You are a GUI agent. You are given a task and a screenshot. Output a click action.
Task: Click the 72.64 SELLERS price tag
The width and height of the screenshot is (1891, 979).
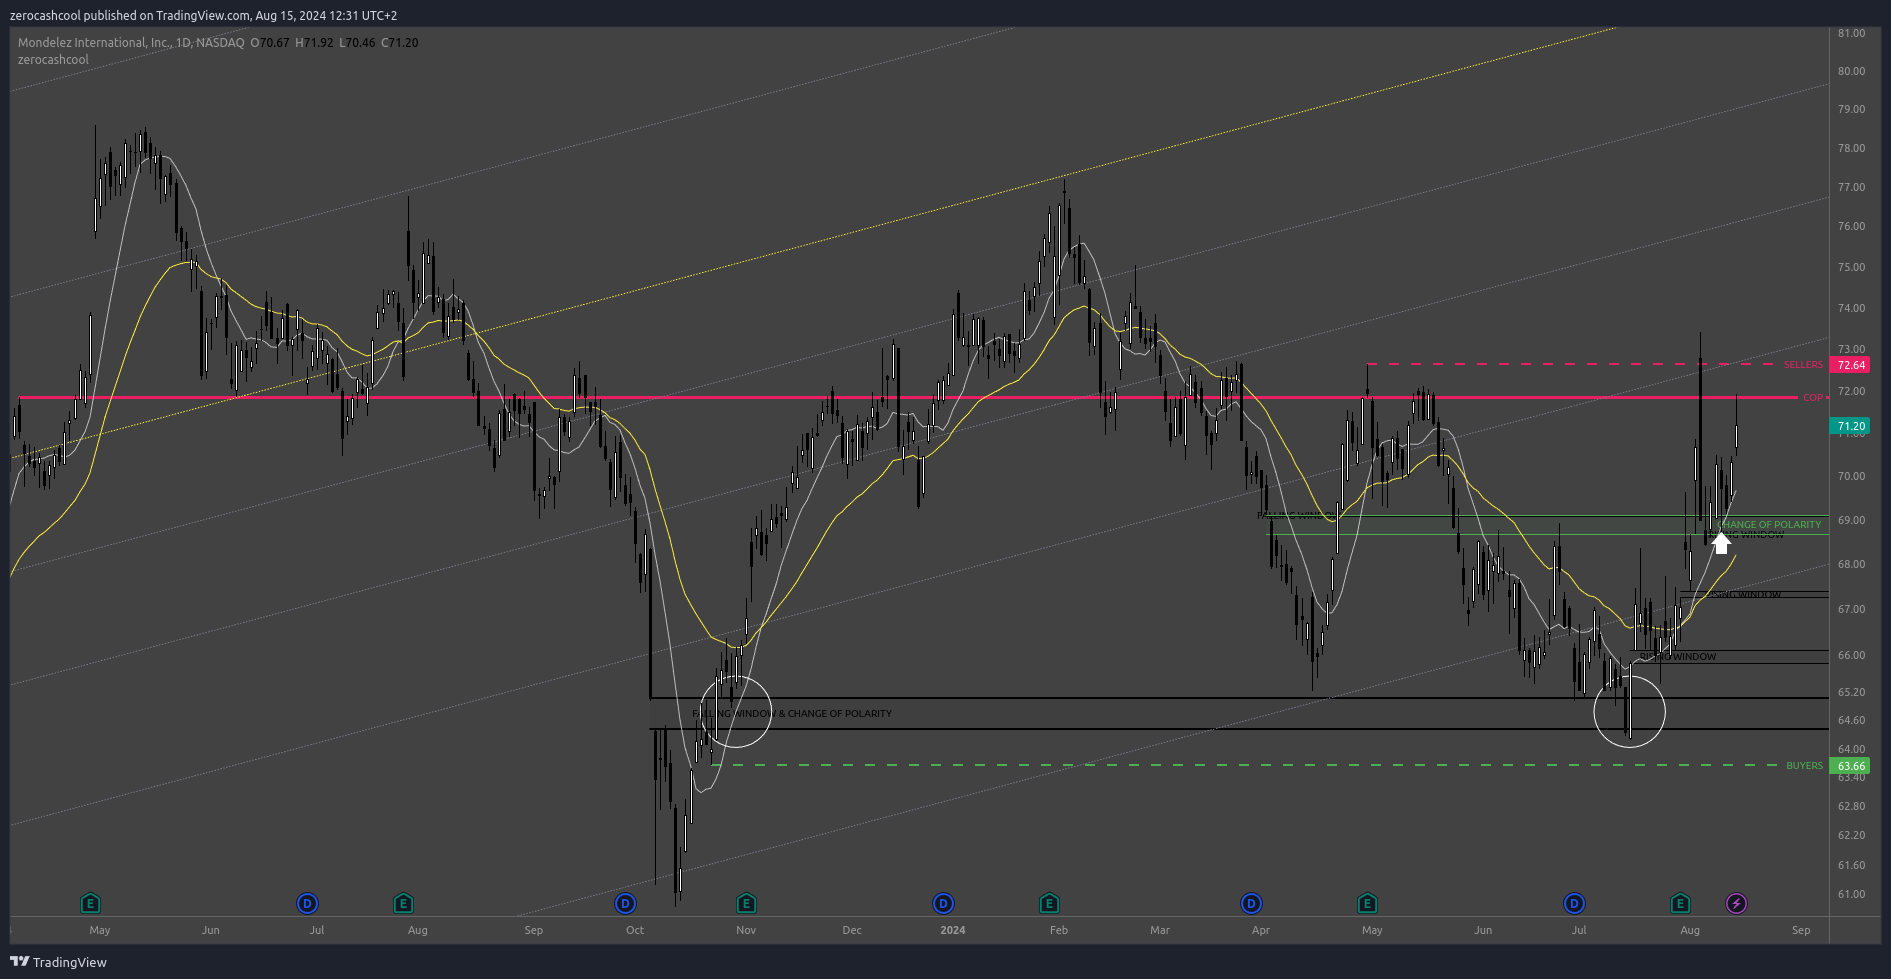click(1851, 365)
